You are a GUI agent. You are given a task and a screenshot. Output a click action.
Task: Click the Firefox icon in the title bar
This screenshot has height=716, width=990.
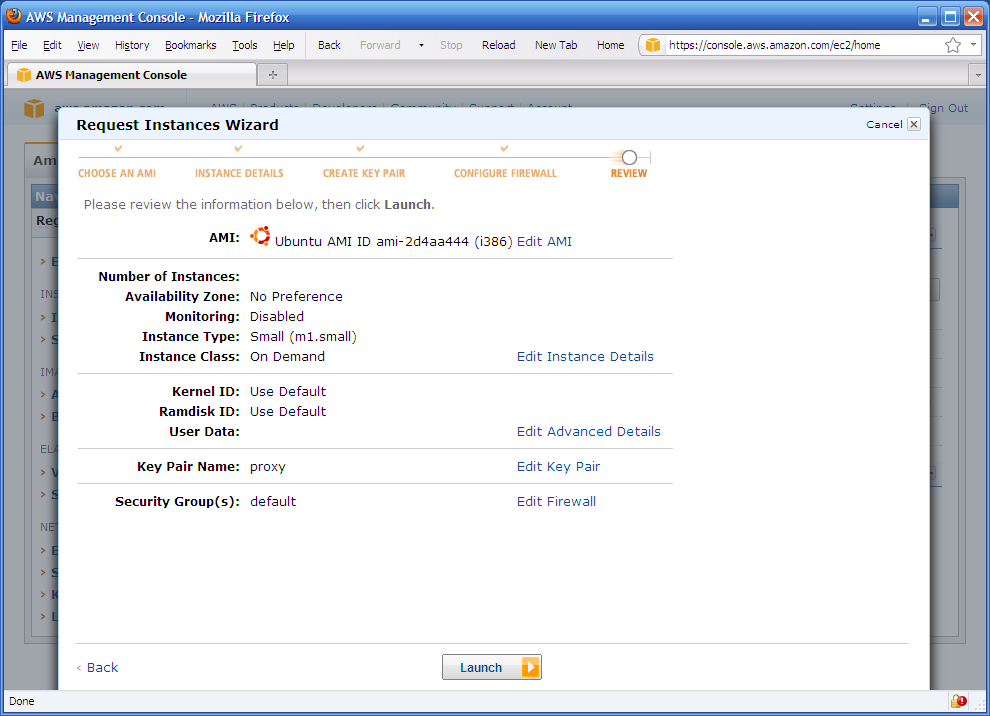pos(14,16)
